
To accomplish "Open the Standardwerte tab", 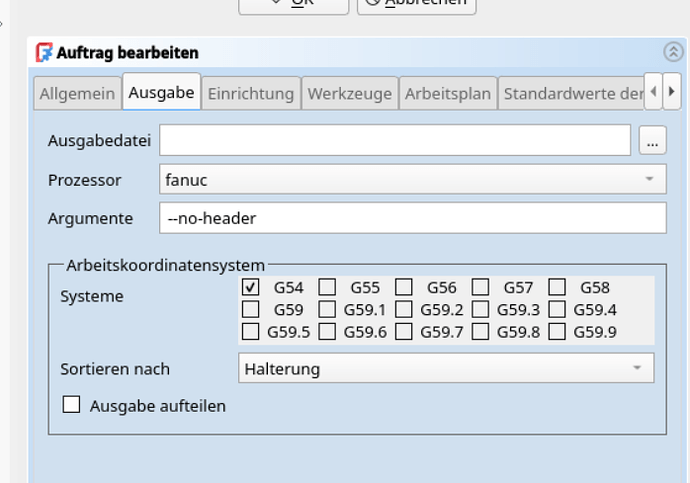I will (572, 94).
